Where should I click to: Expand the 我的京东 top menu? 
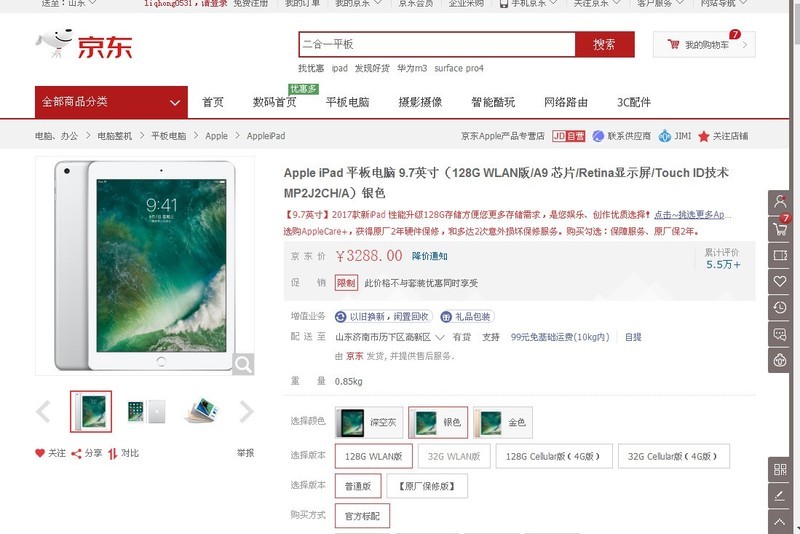point(358,4)
